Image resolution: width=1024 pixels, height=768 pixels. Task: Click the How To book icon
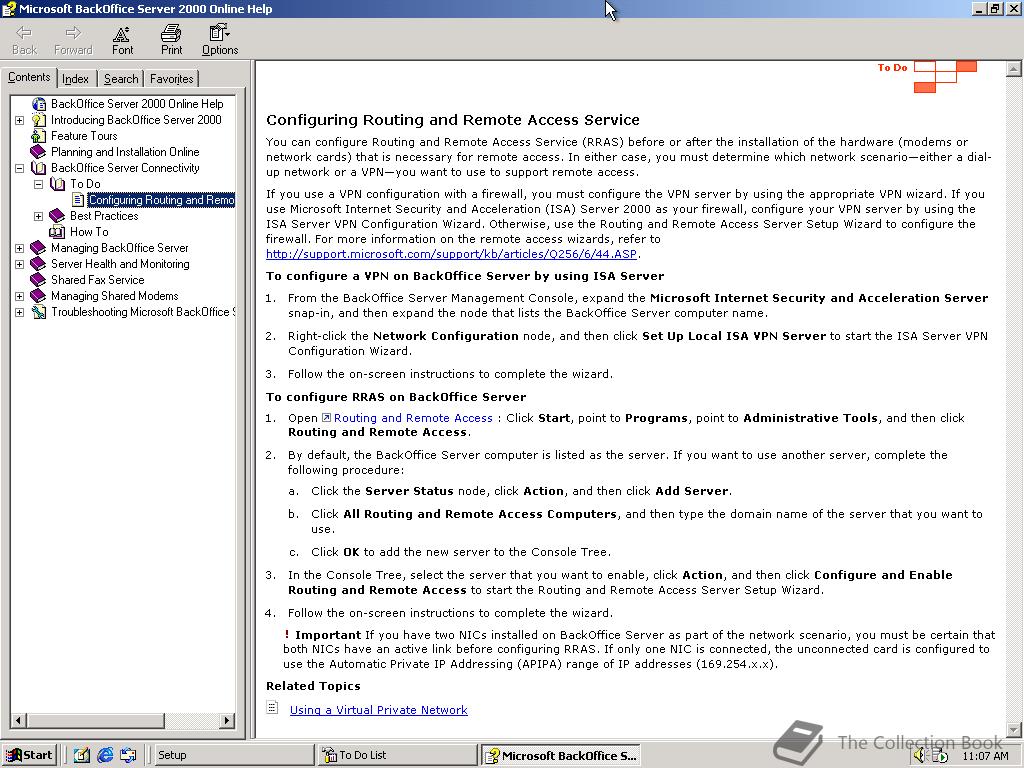tap(57, 232)
